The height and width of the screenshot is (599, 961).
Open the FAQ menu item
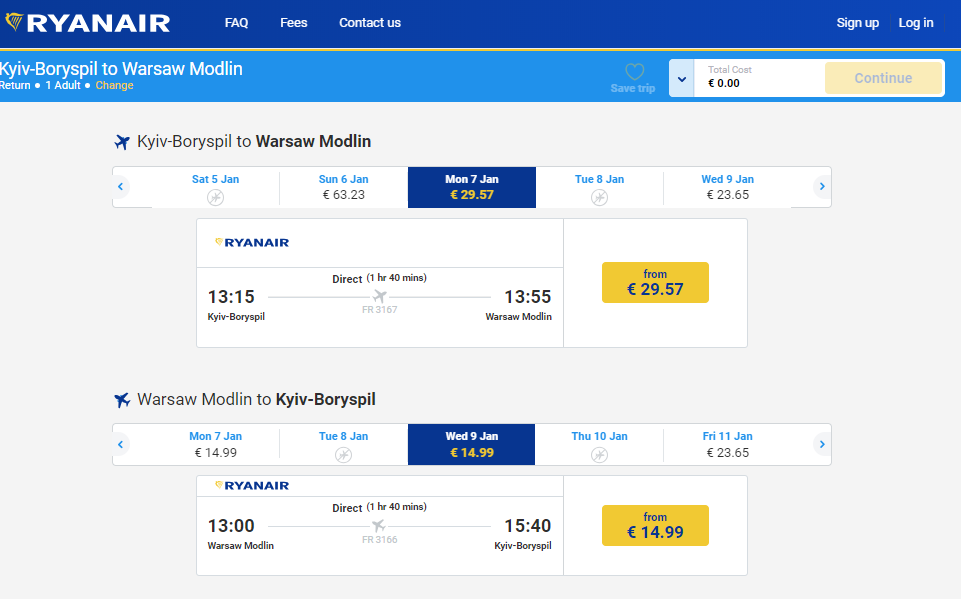coord(237,23)
